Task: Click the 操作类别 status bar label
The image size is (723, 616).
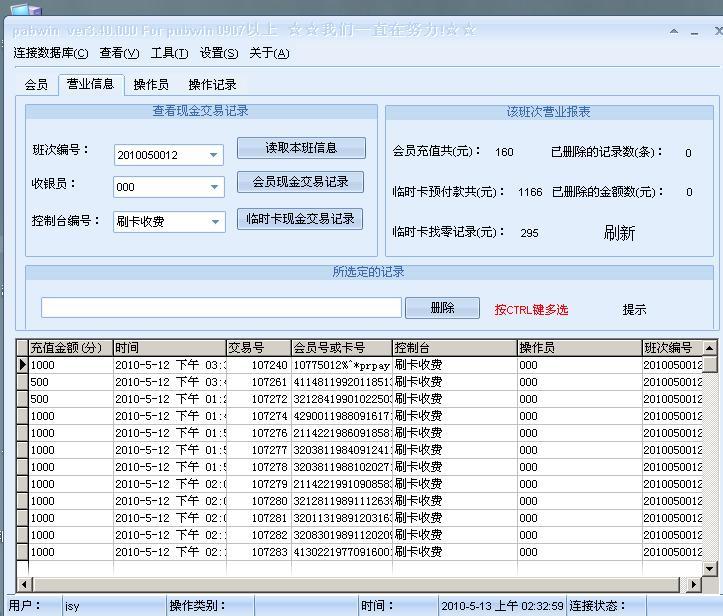Action: tap(197, 606)
